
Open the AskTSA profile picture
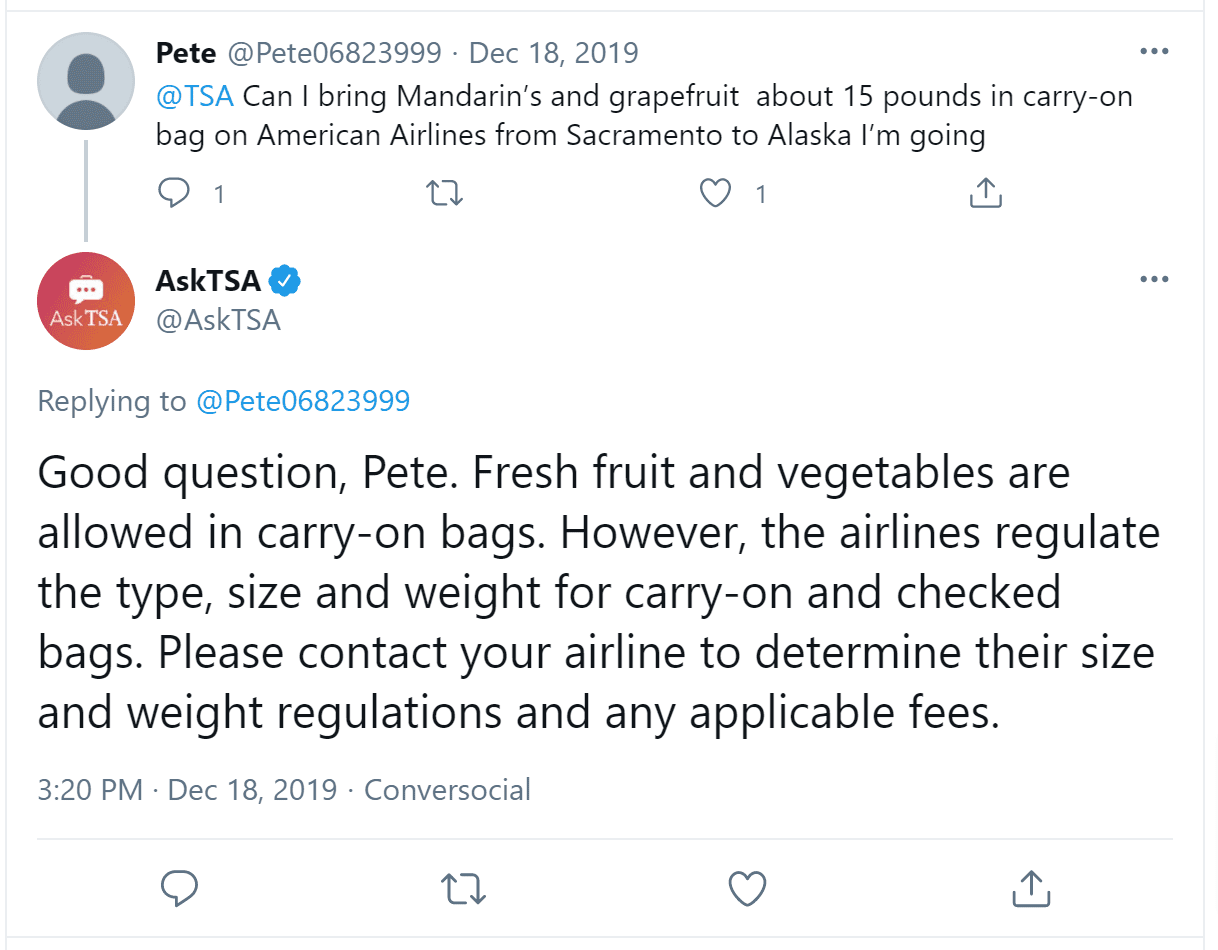tap(86, 301)
